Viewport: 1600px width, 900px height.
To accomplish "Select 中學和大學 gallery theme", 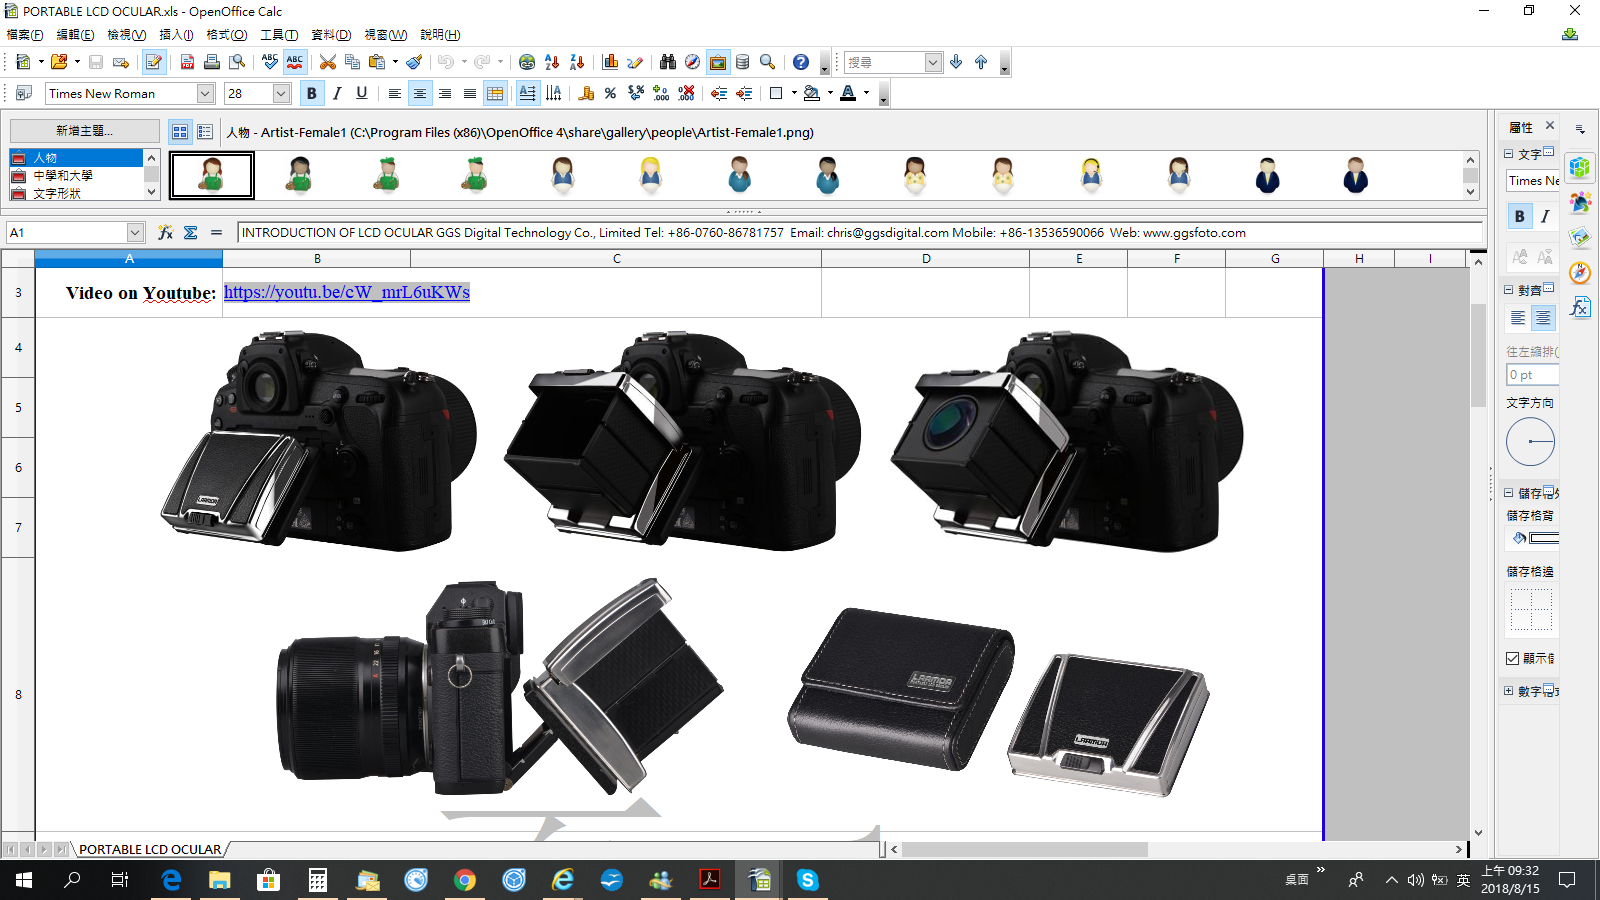I will pos(76,175).
